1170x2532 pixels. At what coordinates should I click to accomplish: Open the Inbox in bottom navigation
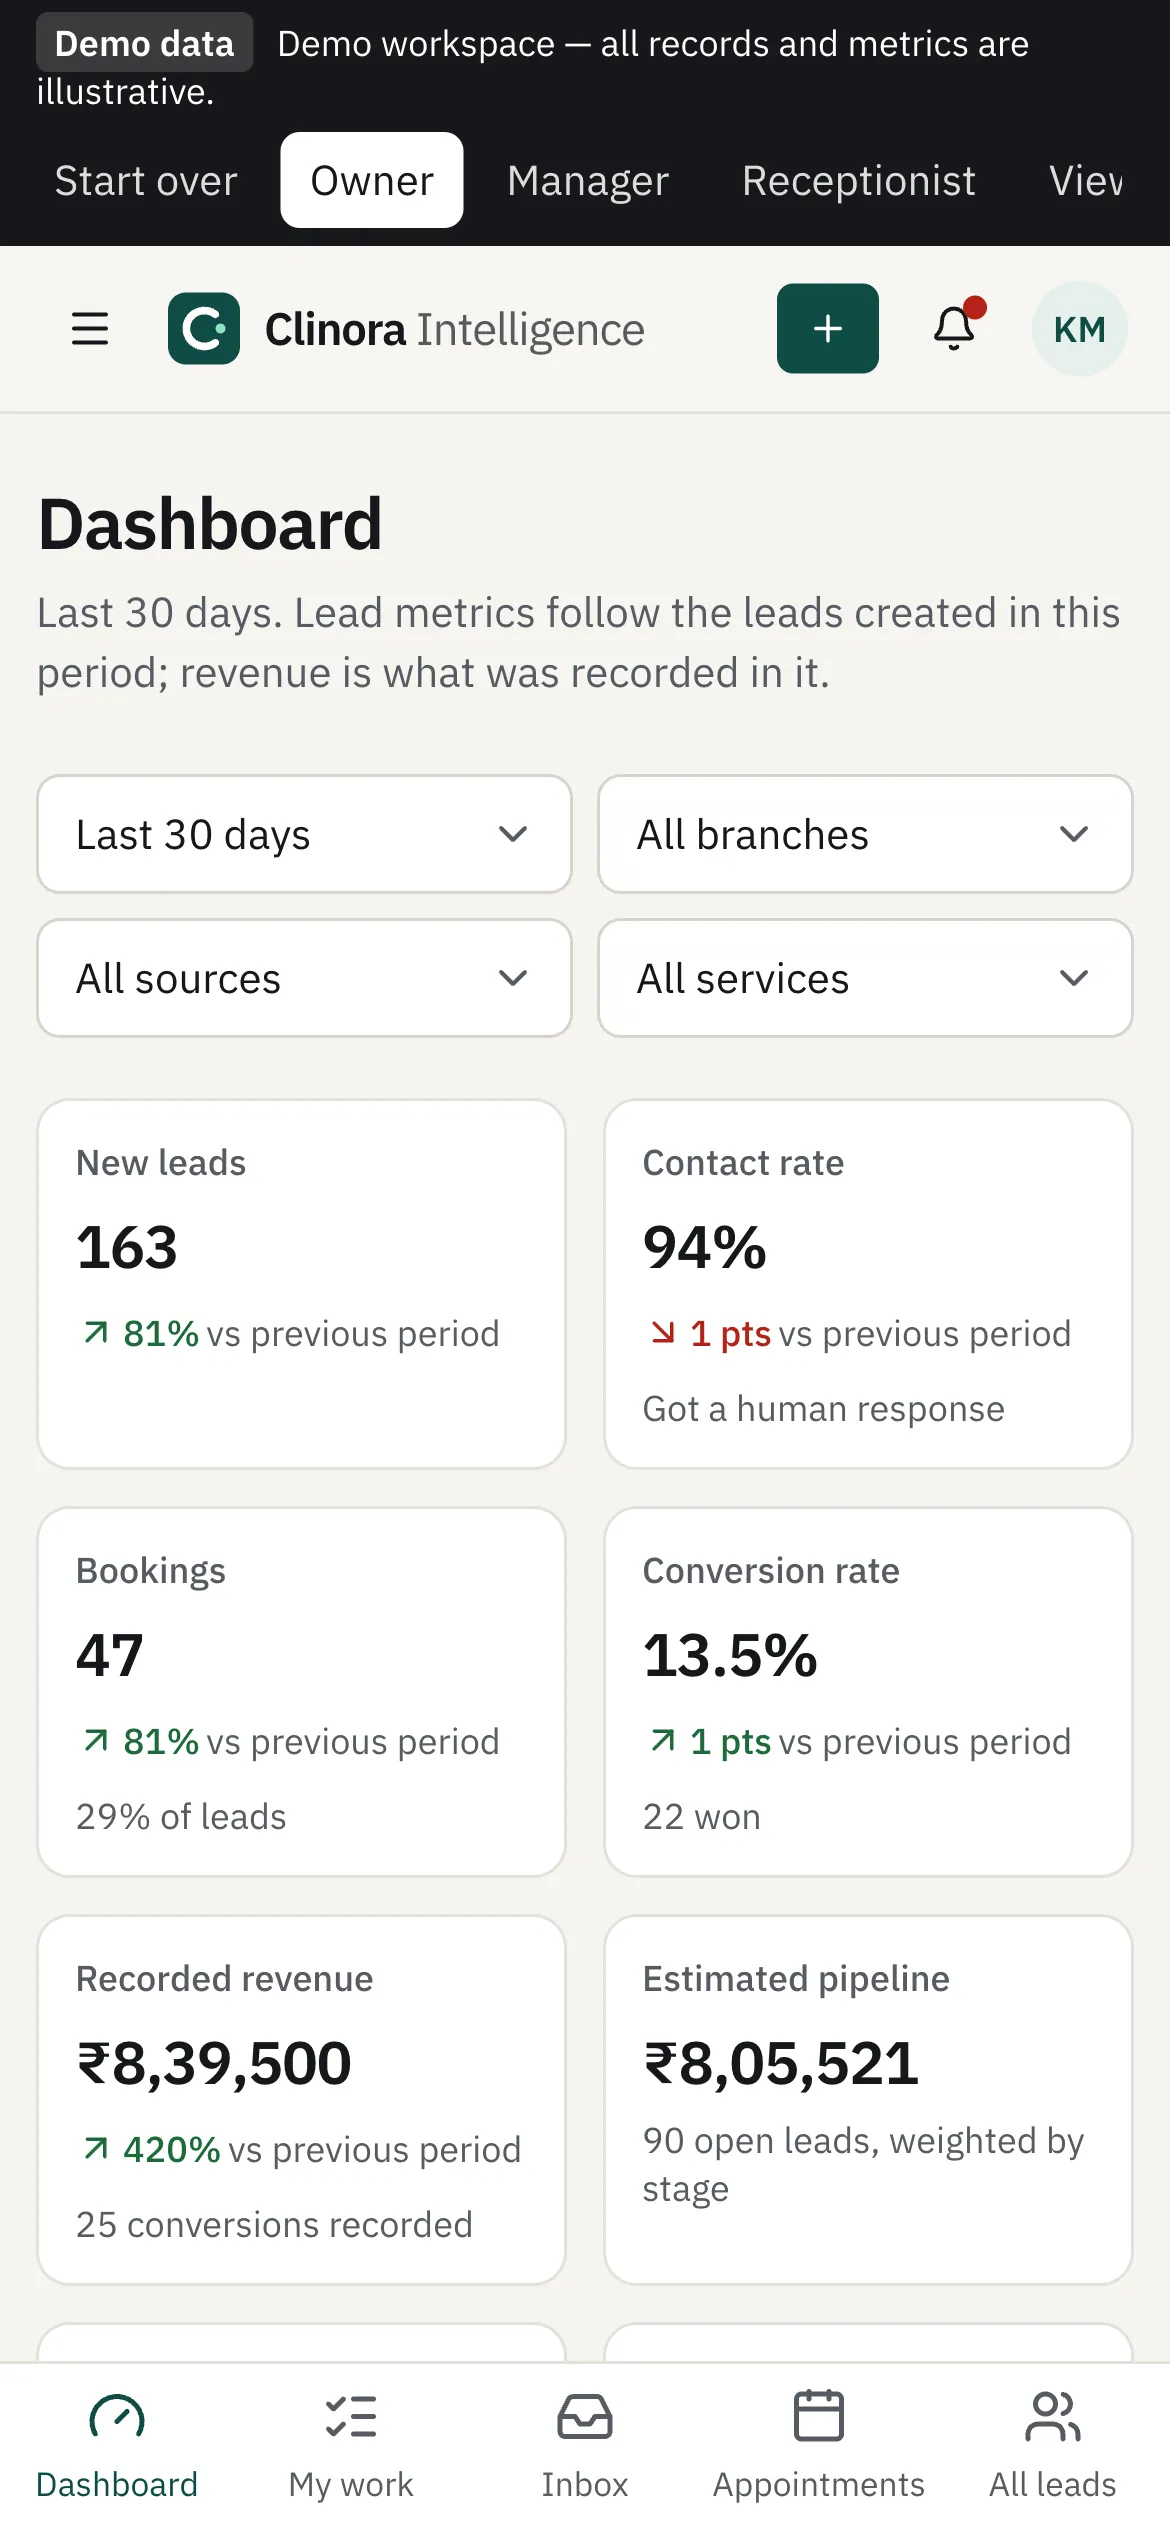click(585, 2446)
